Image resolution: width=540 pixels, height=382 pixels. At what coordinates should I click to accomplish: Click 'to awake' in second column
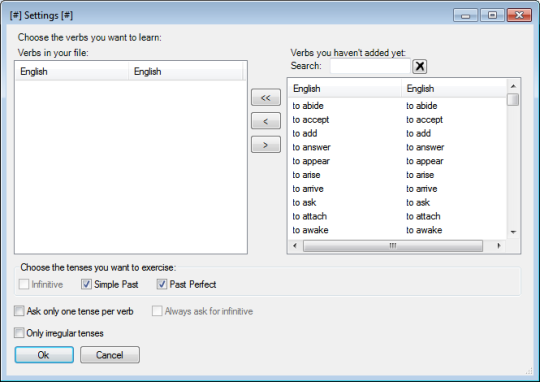[x=424, y=230]
